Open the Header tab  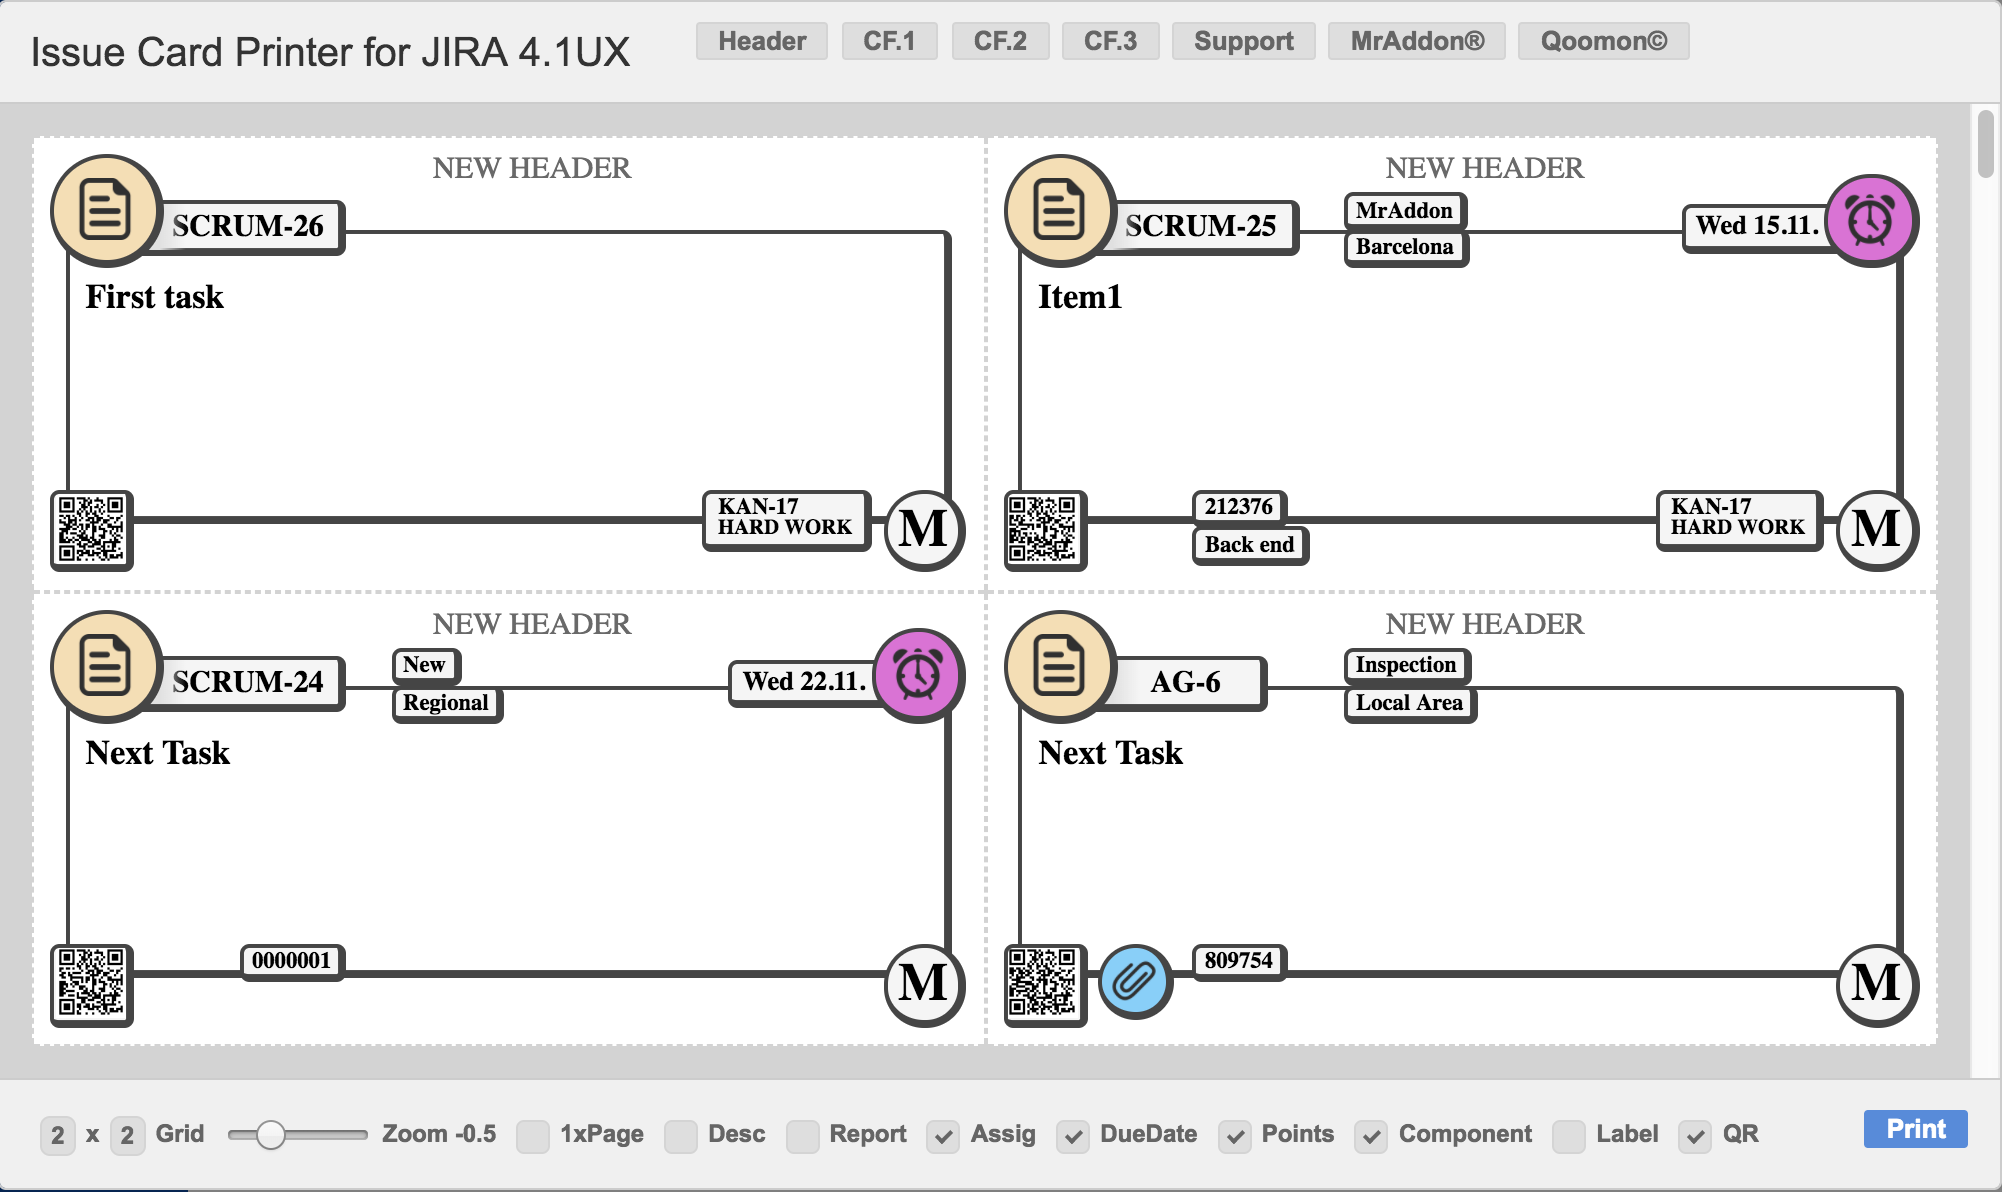pyautogui.click(x=762, y=41)
